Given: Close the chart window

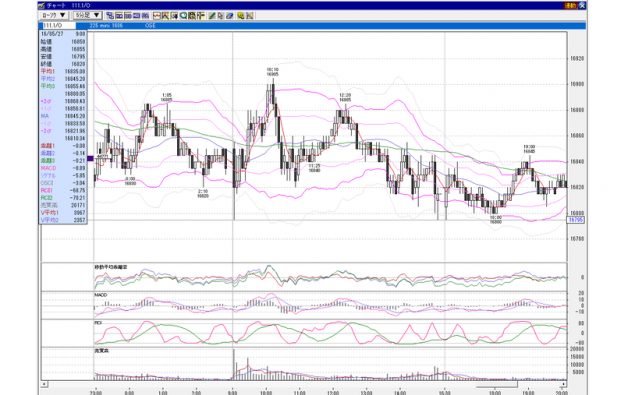Looking at the screenshot, I should click(582, 6).
